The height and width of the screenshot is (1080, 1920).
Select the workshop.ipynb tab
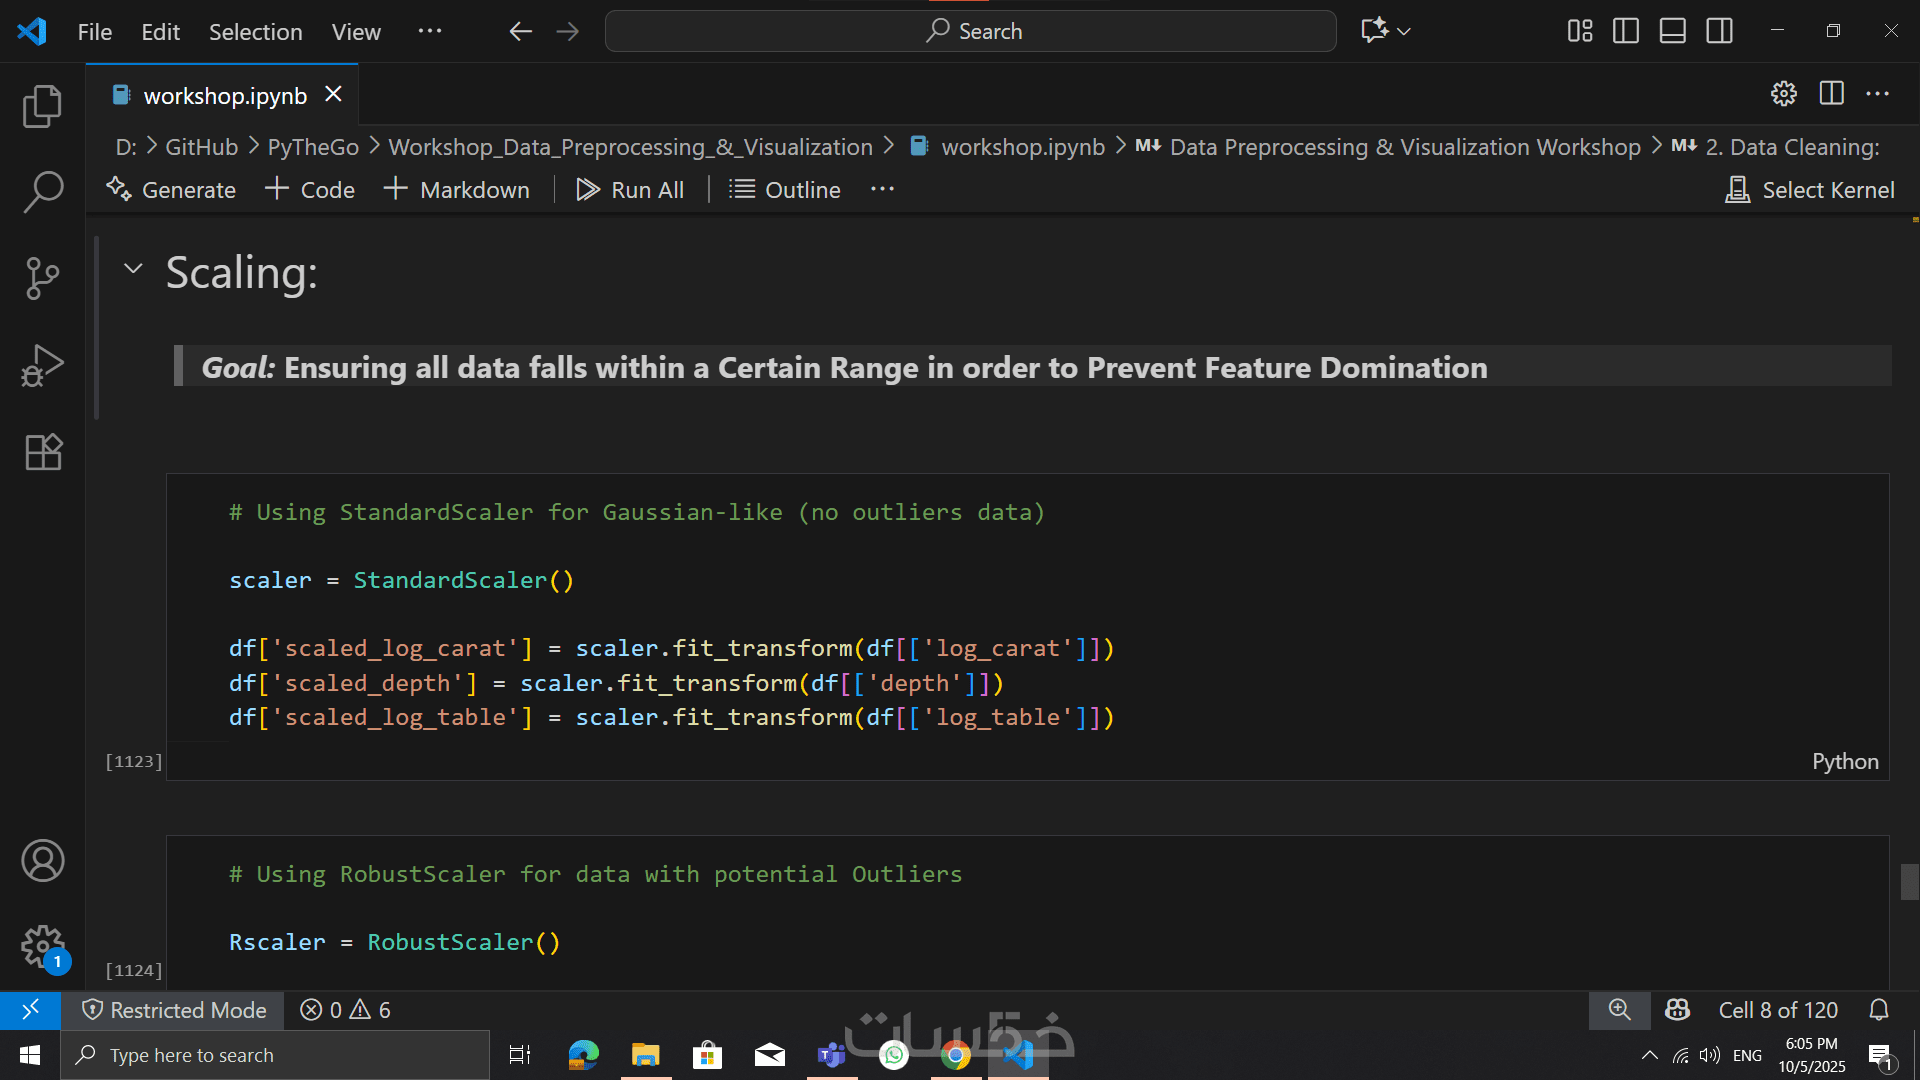pos(224,95)
